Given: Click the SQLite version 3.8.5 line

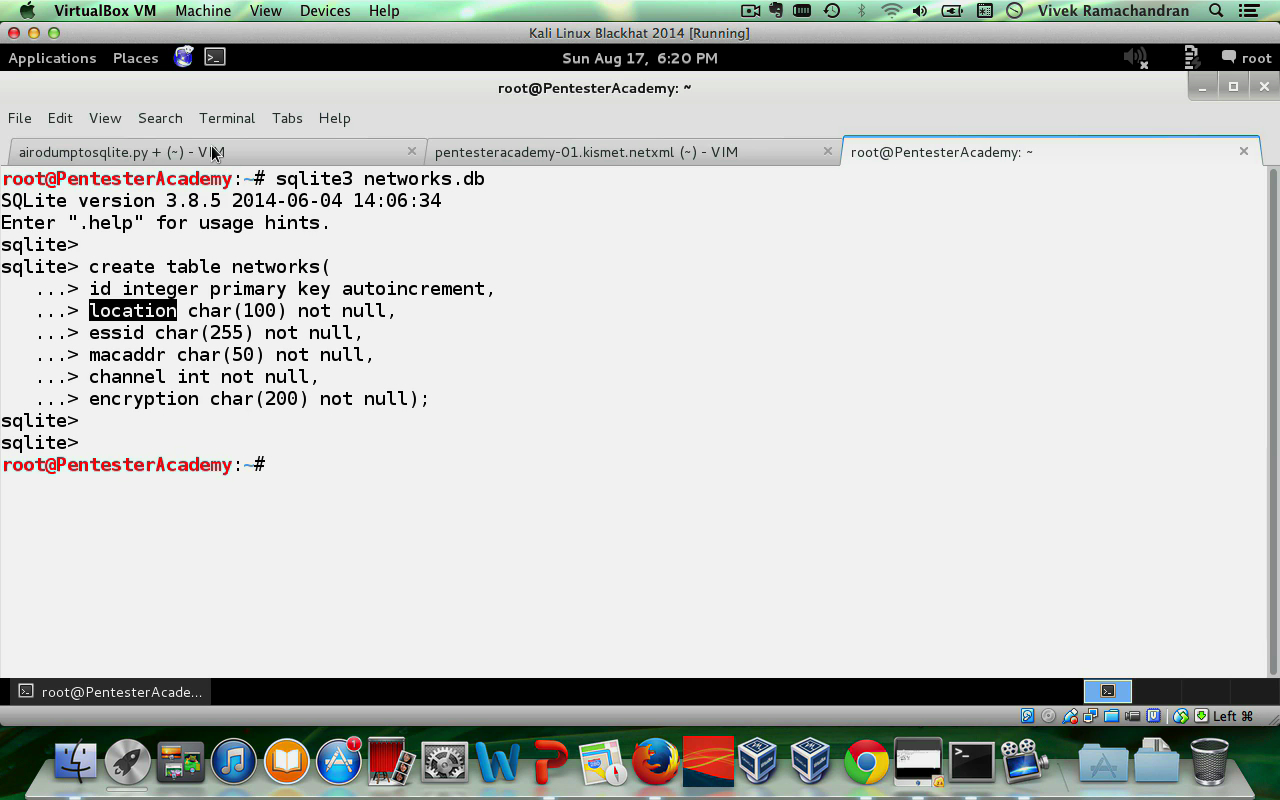Looking at the screenshot, I should tap(221, 201).
